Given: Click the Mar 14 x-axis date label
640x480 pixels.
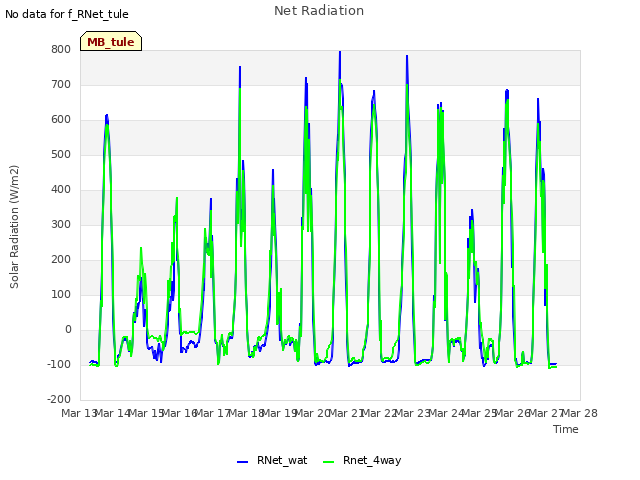Looking at the screenshot, I should point(113,413).
